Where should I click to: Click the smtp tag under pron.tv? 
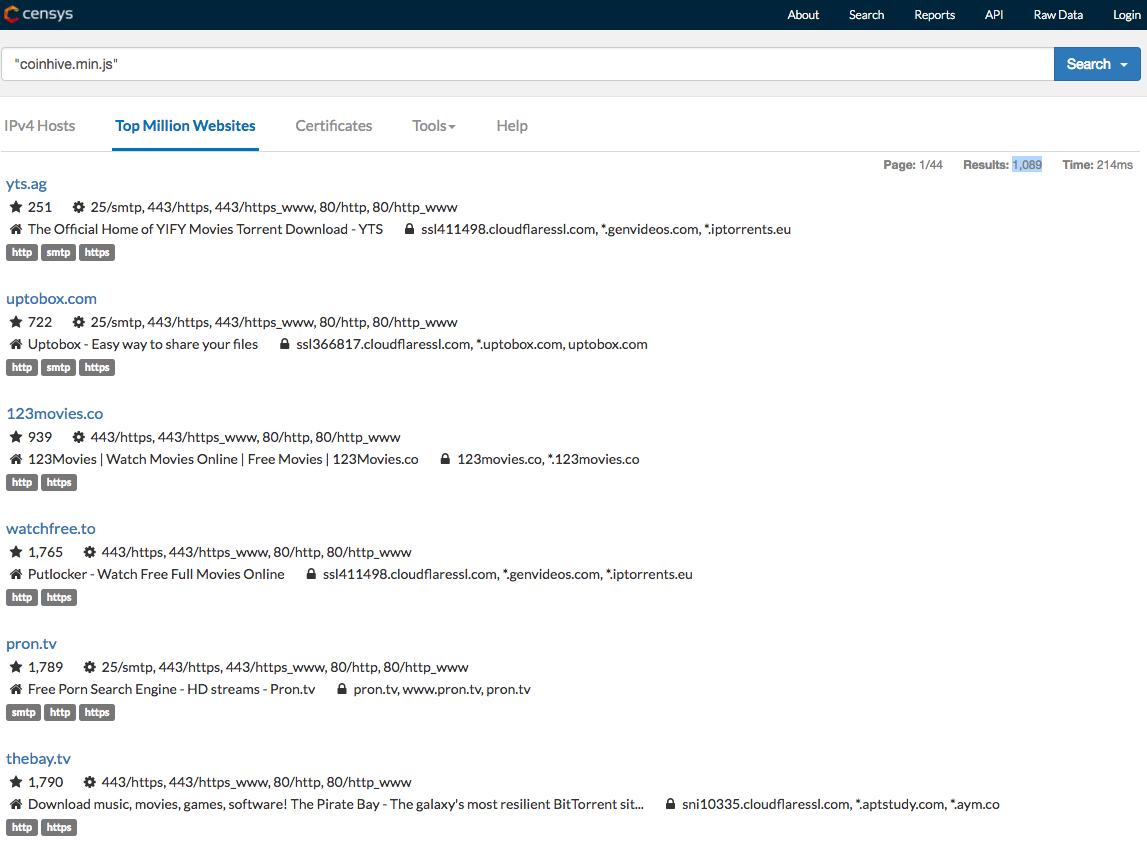click(24, 713)
